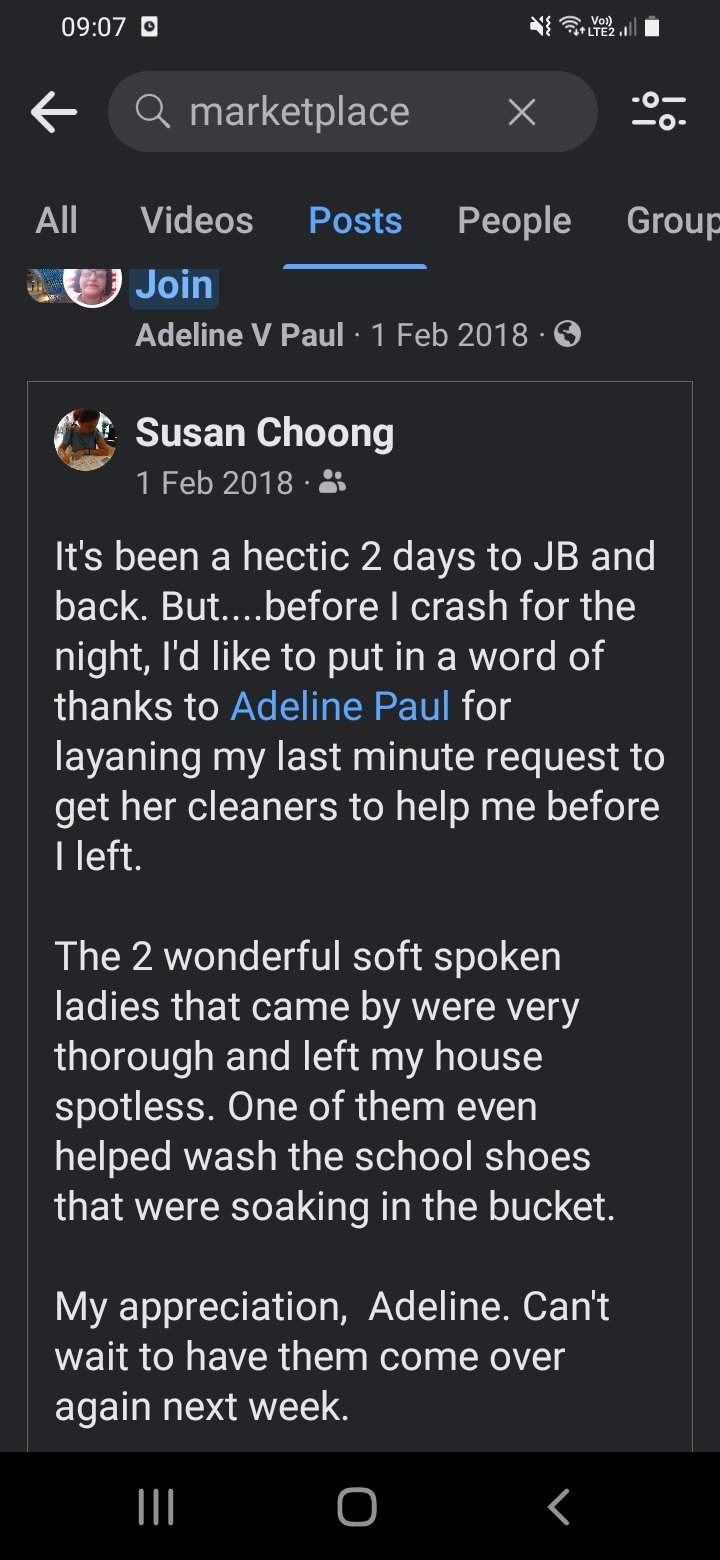The image size is (720, 1560).
Task: Tap Susan Choong's profile picture
Action: tap(85, 440)
